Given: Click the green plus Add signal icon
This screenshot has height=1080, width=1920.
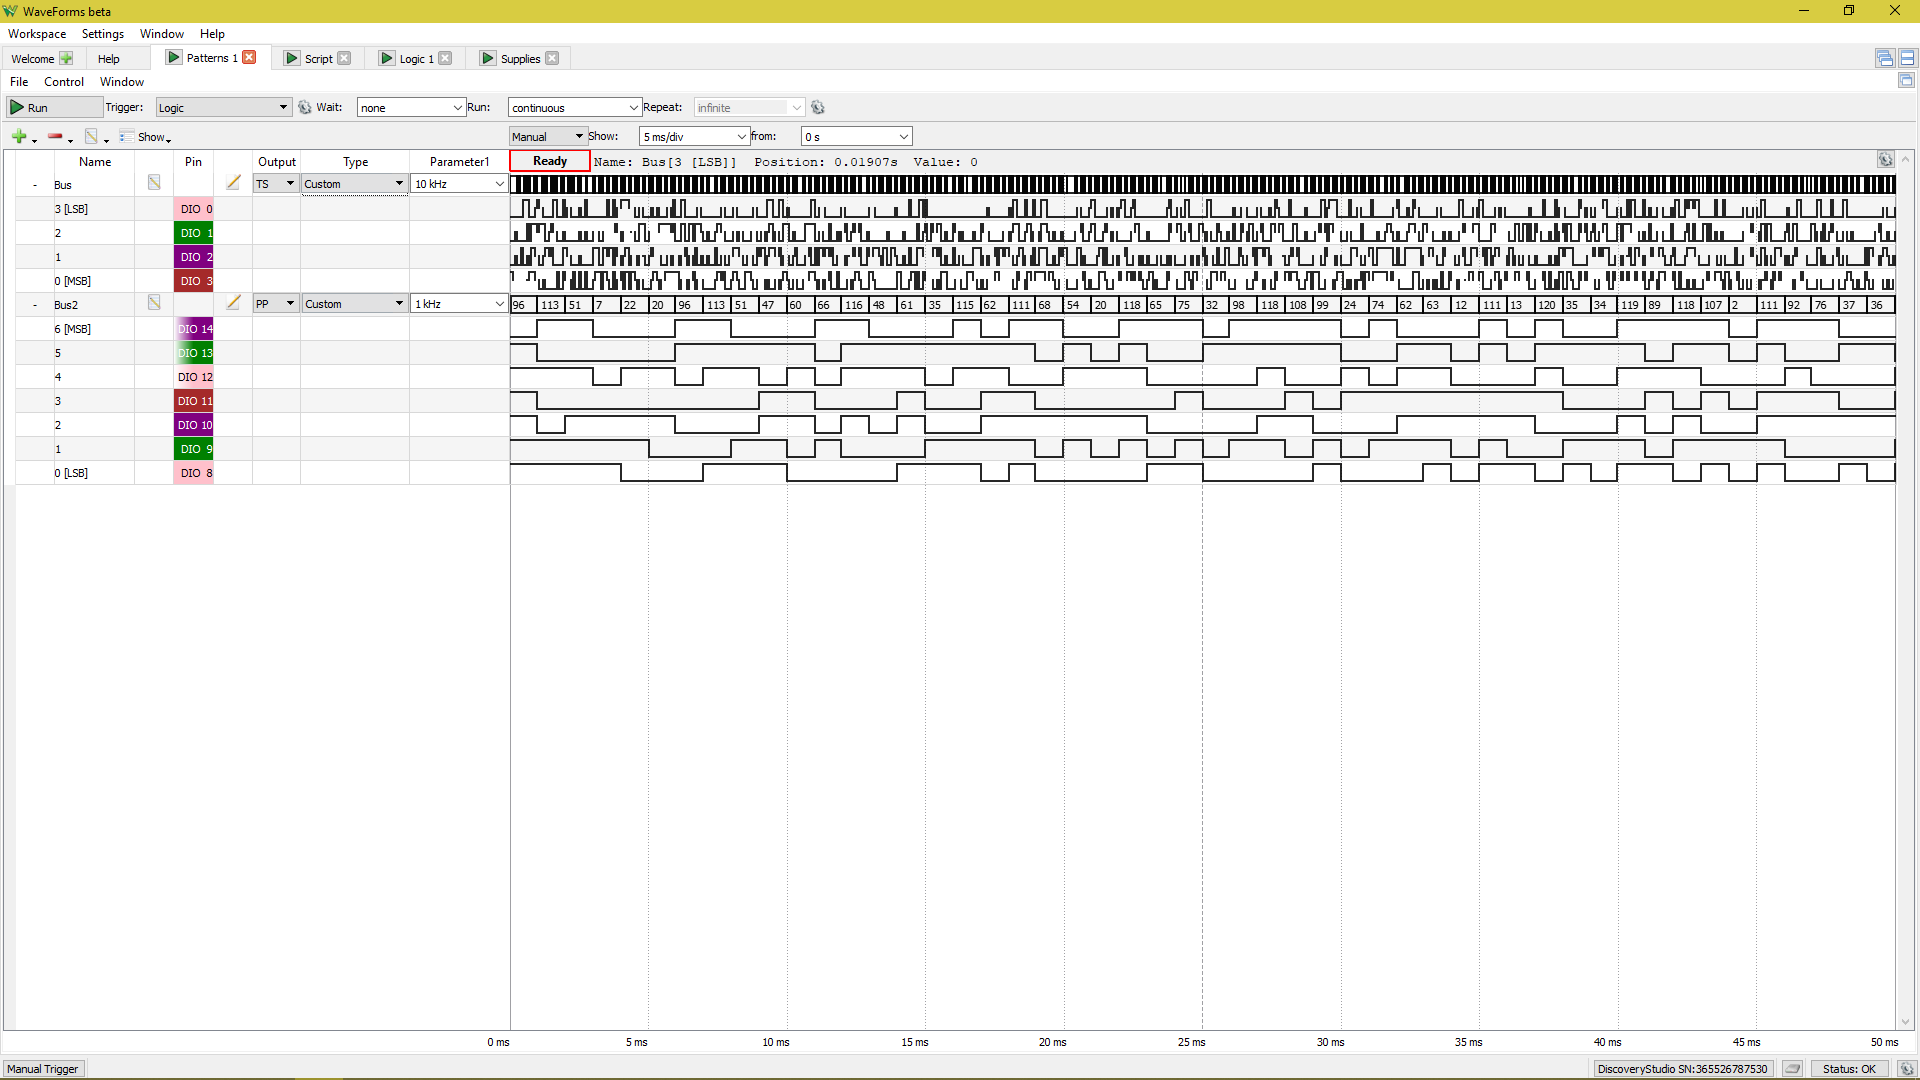Looking at the screenshot, I should [19, 137].
